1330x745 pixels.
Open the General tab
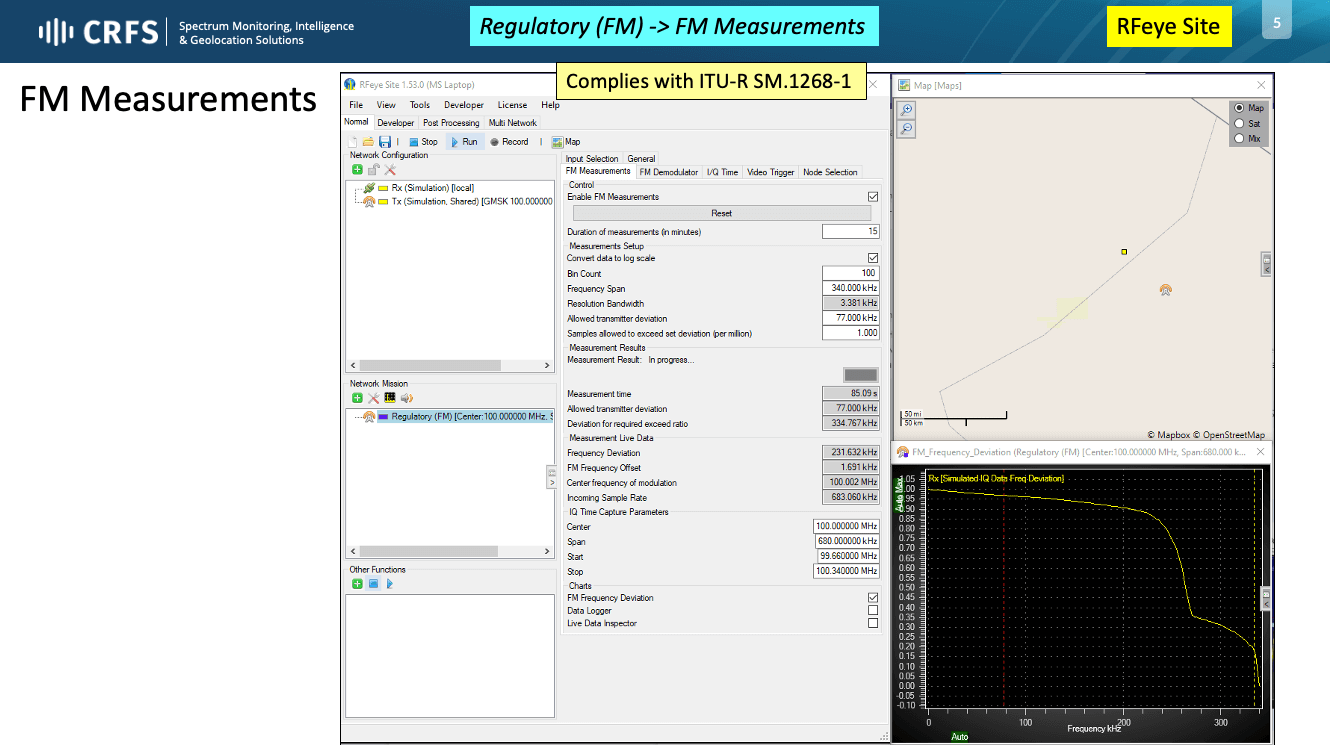click(641, 158)
